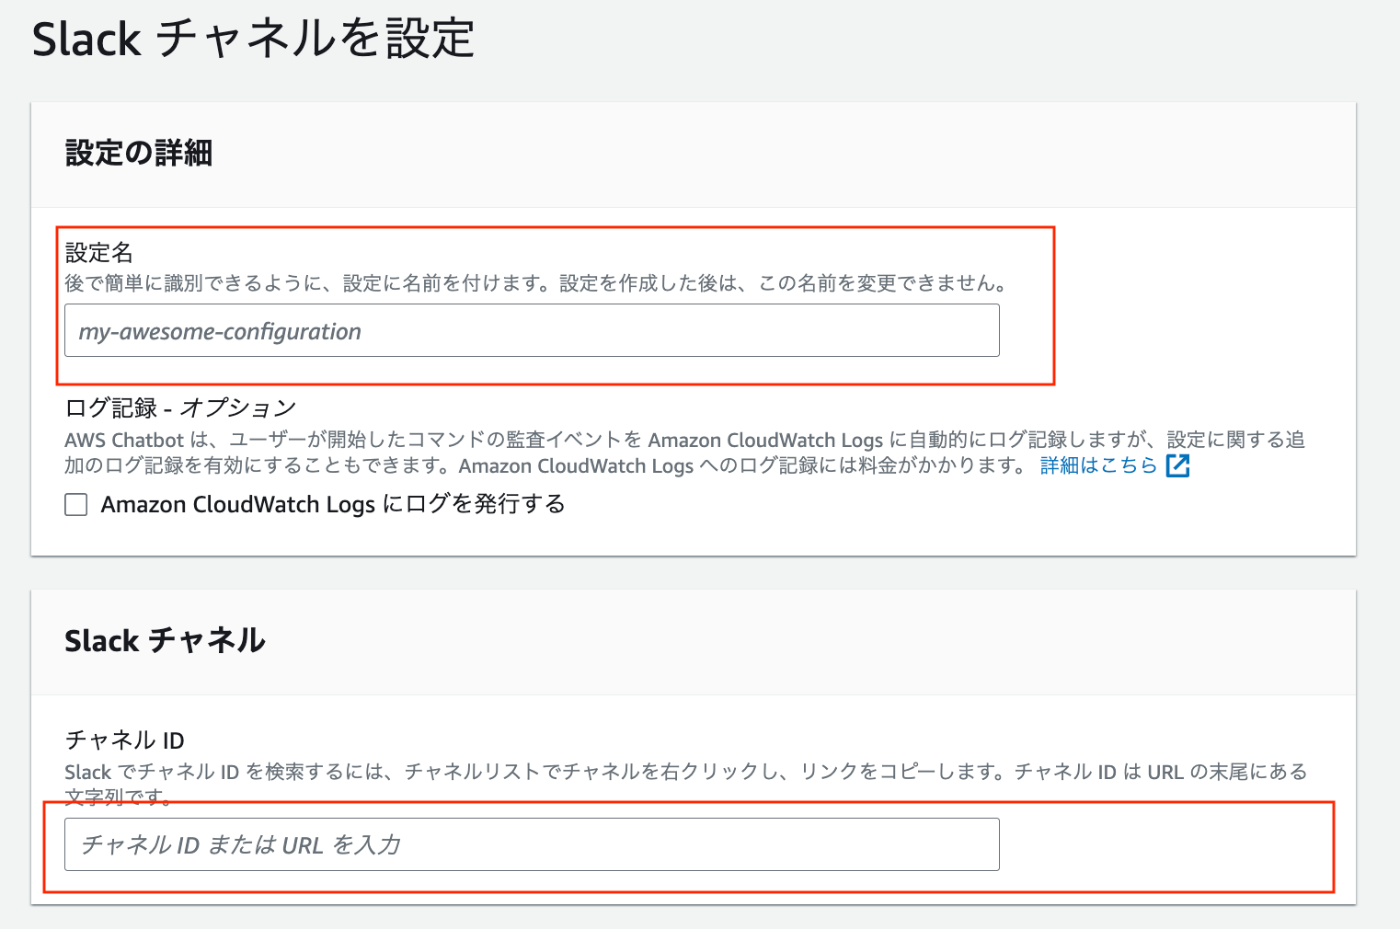The width and height of the screenshot is (1400, 929).
Task: Click the description starting 後で簡単に識別できるように
Action: tap(535, 284)
